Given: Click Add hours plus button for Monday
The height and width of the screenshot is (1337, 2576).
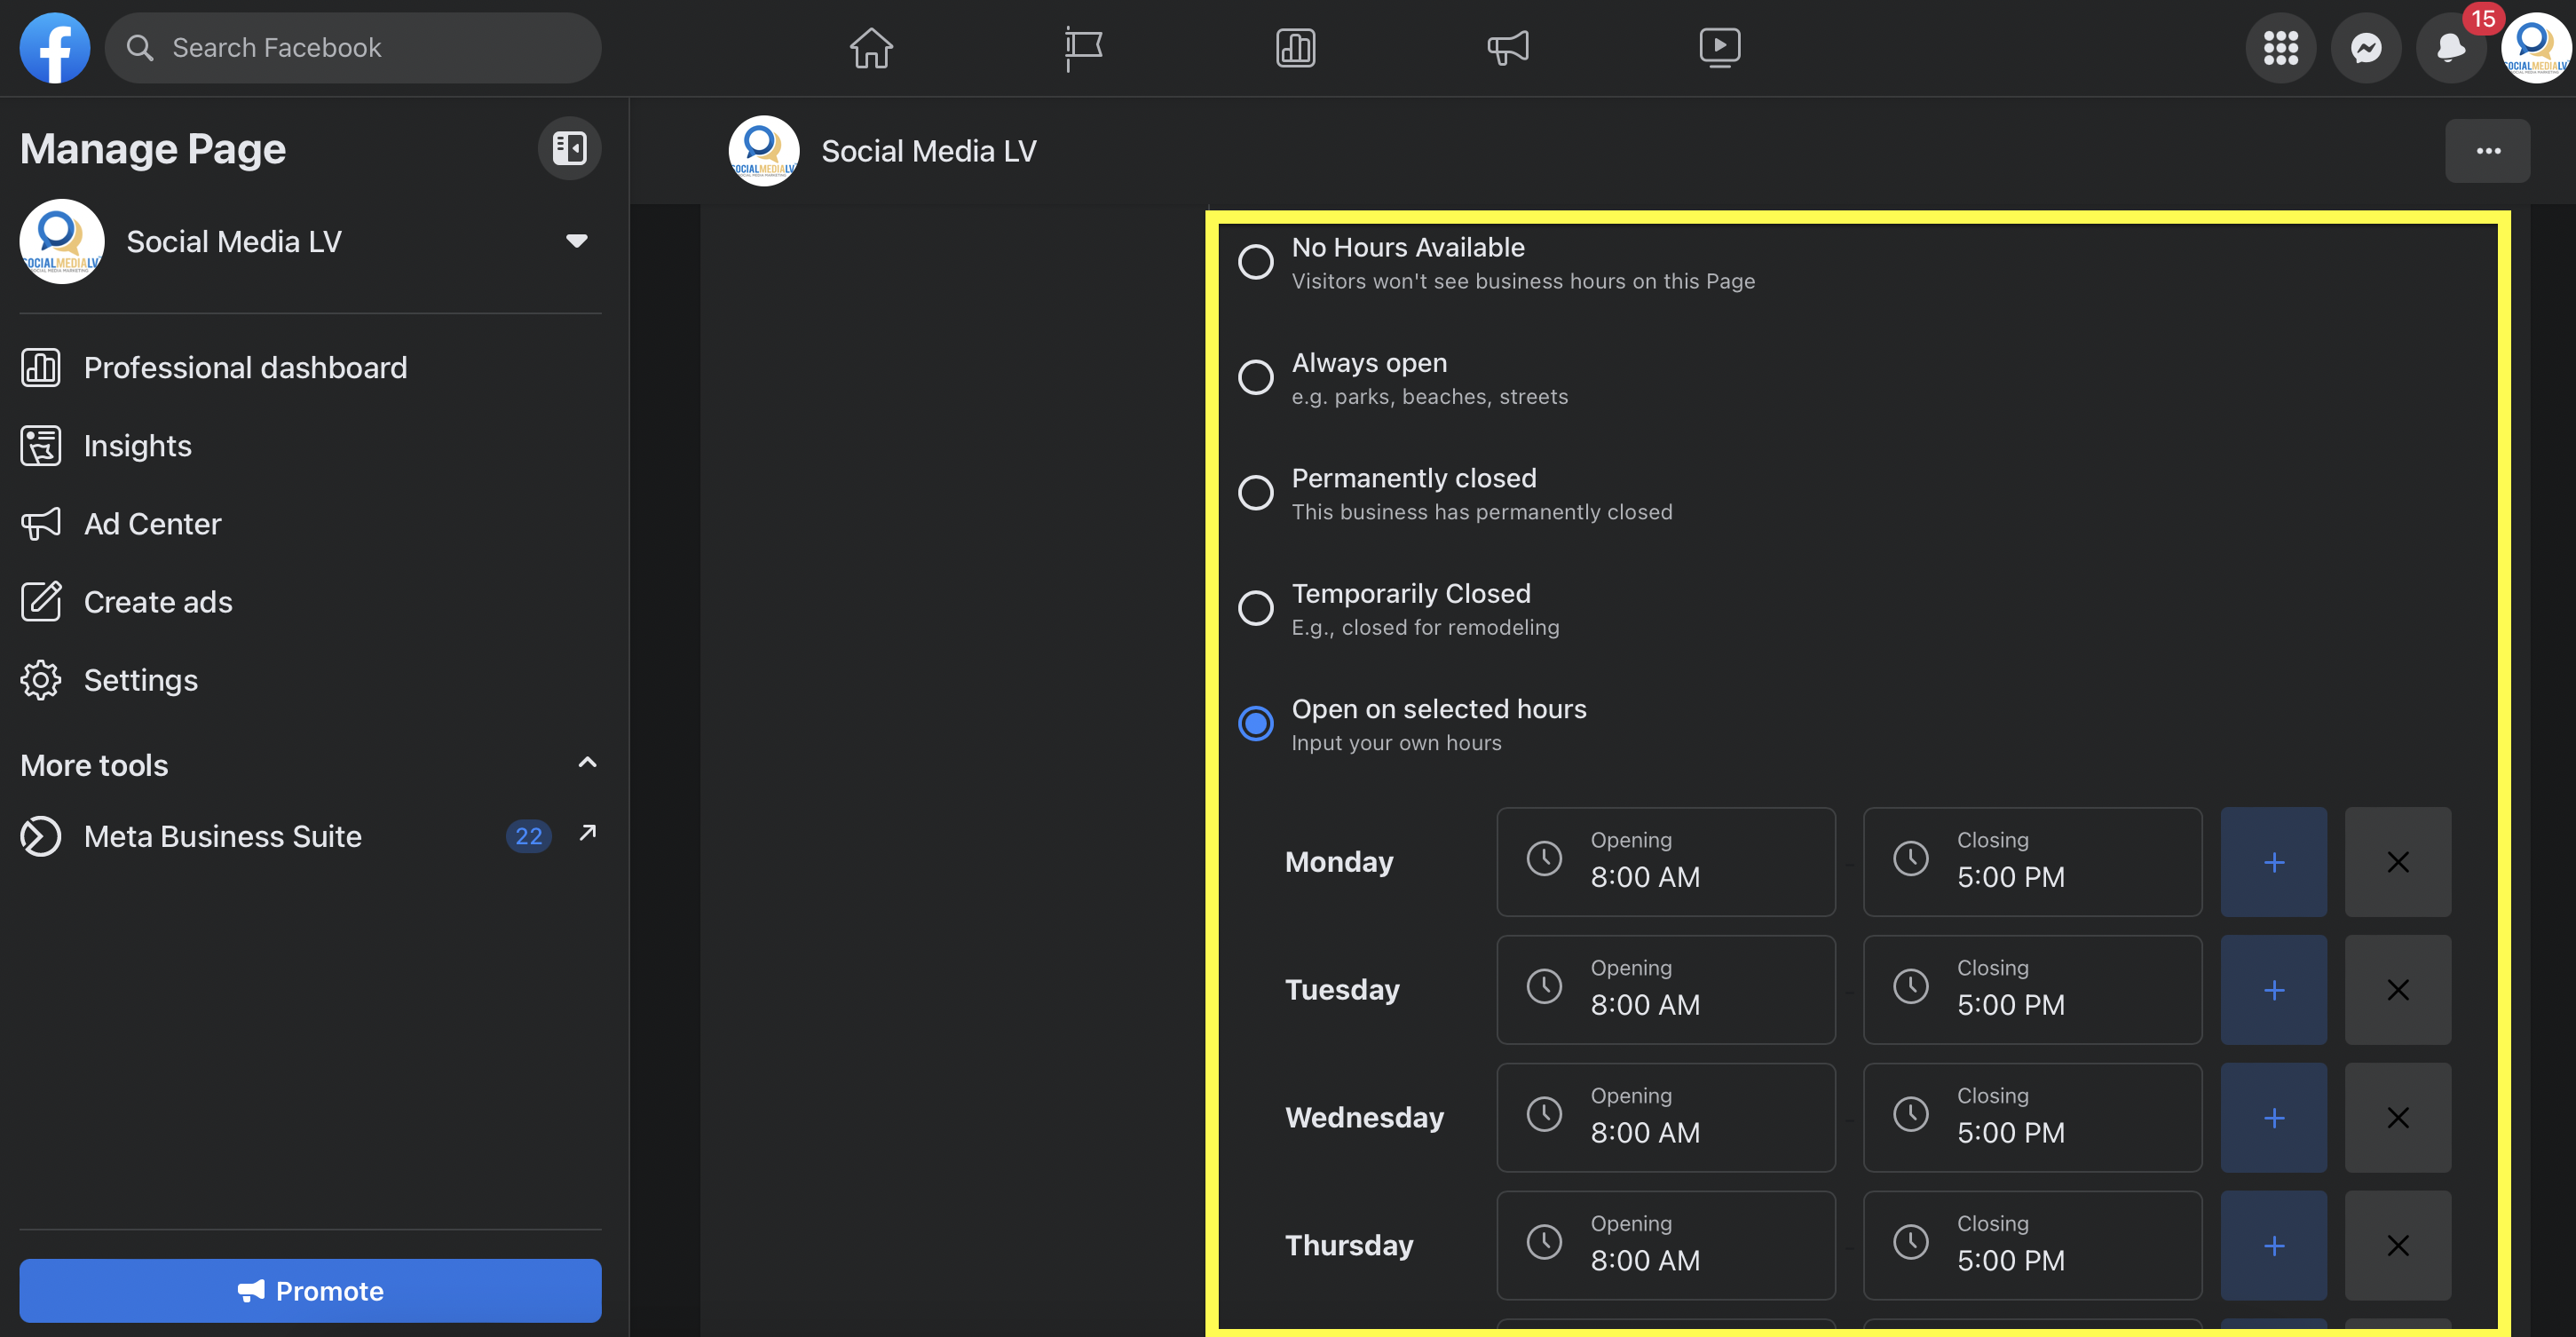Looking at the screenshot, I should 2274,860.
